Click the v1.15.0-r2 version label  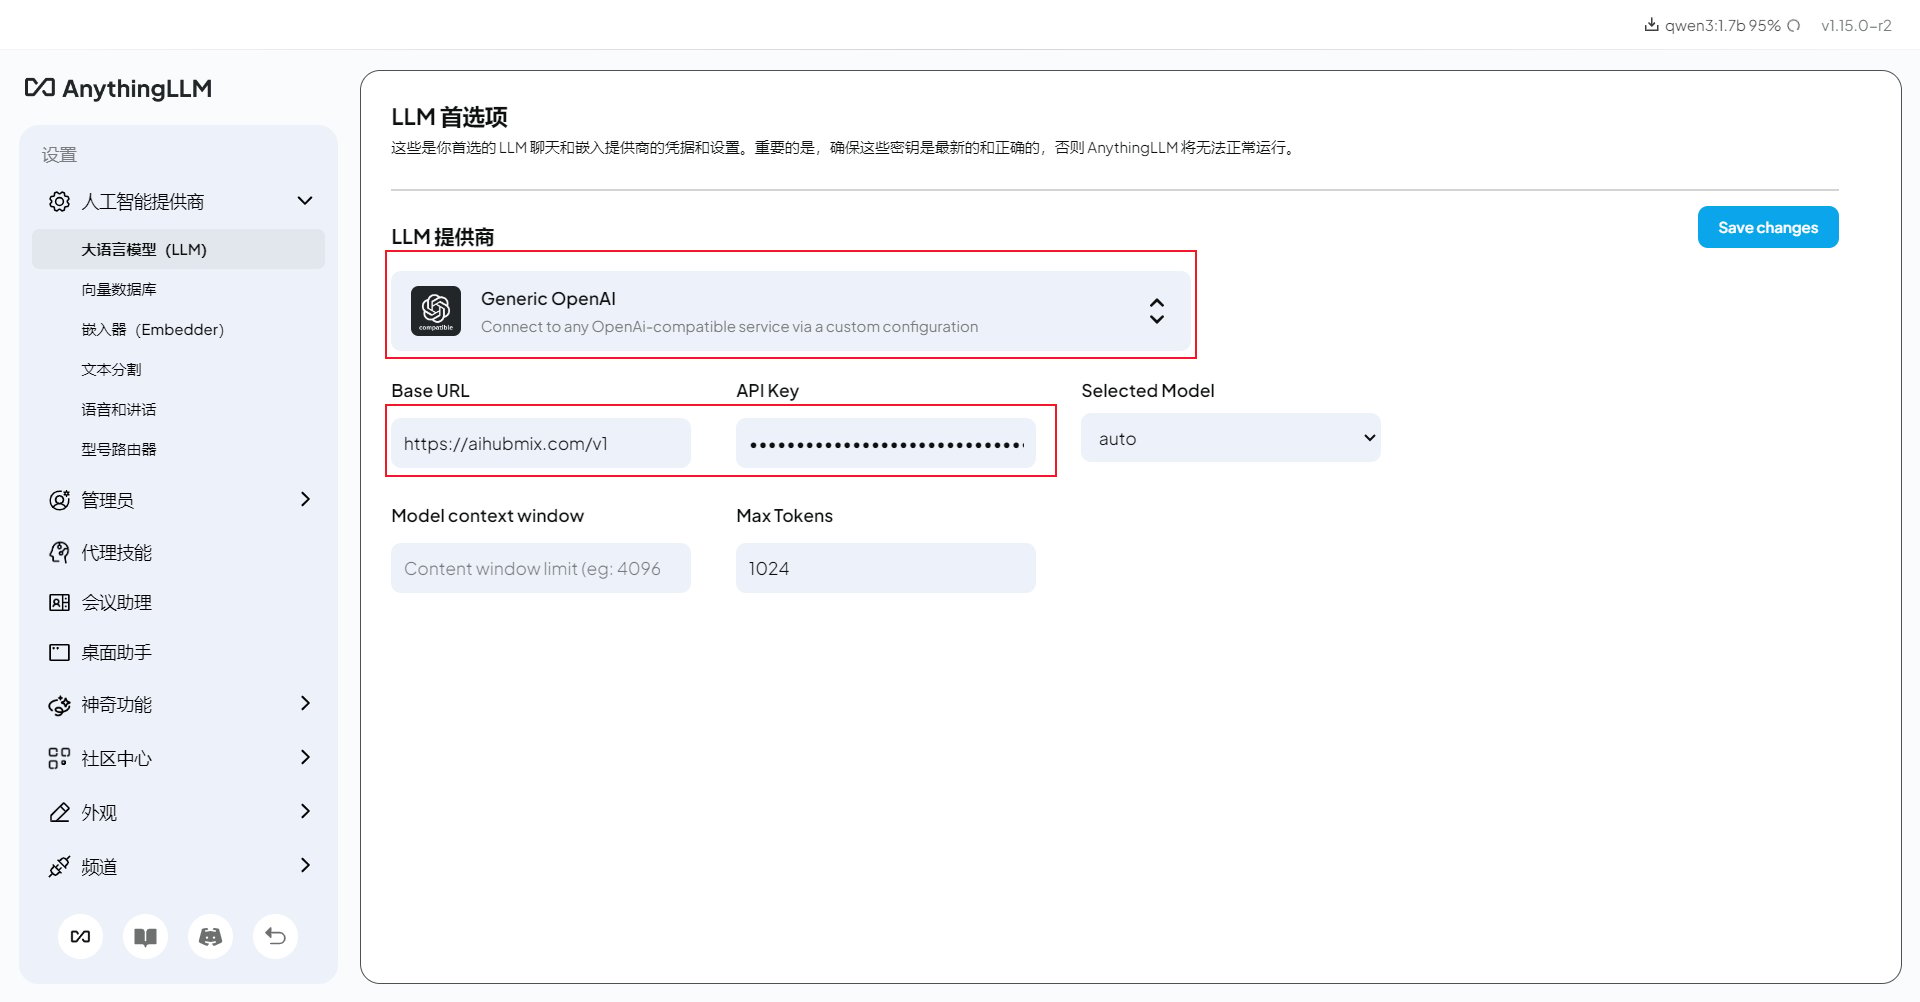(1856, 26)
